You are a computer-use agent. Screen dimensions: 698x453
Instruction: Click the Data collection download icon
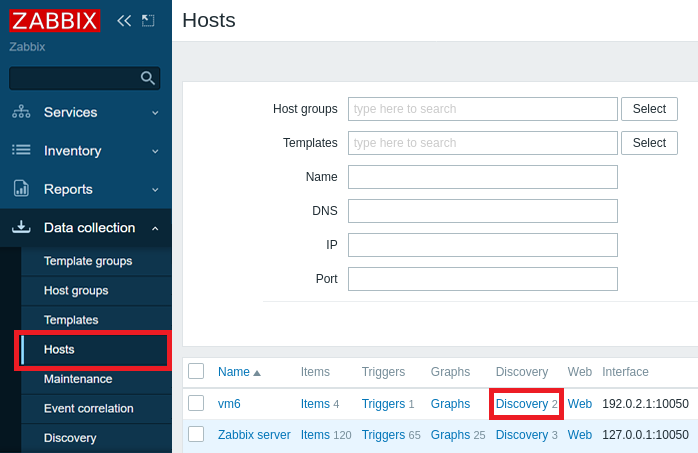click(x=21, y=228)
